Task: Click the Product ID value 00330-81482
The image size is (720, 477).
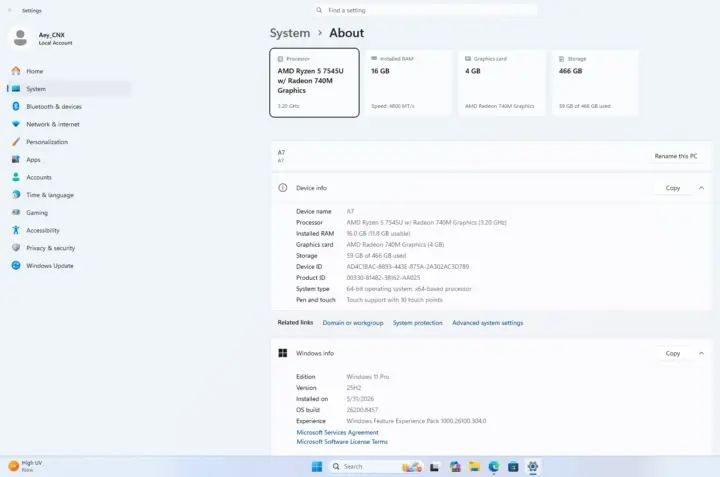Action: (x=383, y=278)
